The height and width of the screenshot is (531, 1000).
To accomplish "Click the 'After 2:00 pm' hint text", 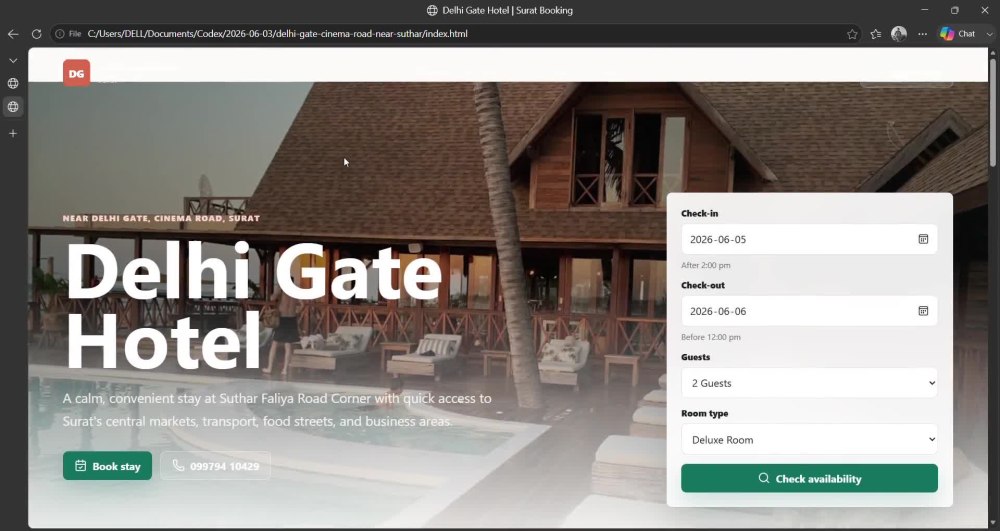I will tap(706, 265).
